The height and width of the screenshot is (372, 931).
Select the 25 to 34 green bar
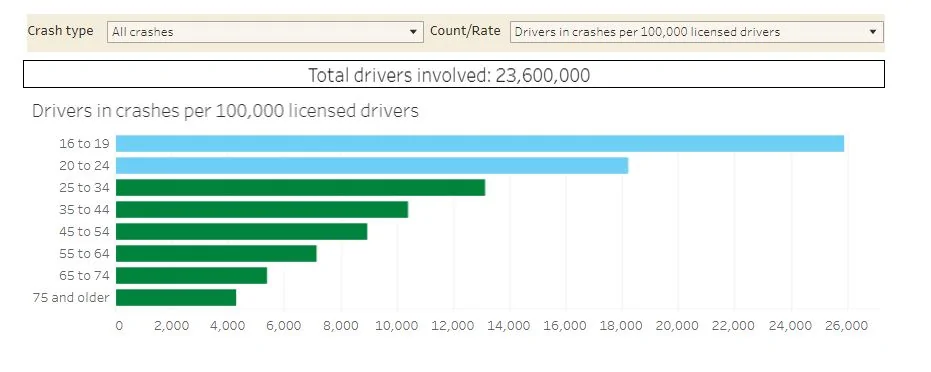click(x=300, y=187)
